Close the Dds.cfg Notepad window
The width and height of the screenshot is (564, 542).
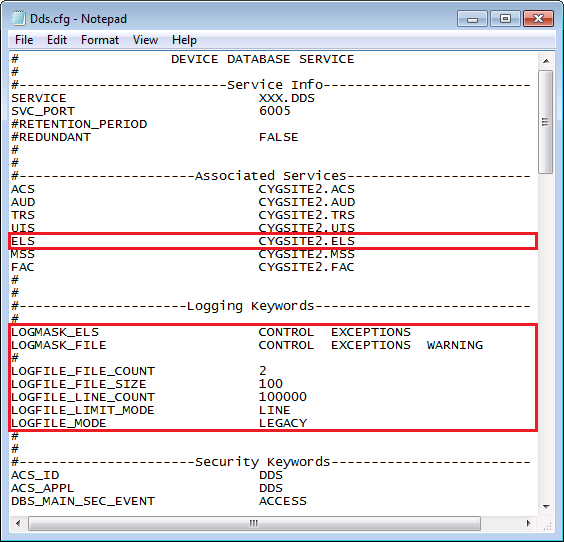pyautogui.click(x=538, y=19)
